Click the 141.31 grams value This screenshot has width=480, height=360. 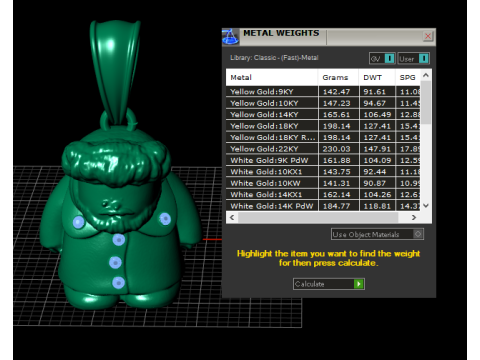(337, 183)
